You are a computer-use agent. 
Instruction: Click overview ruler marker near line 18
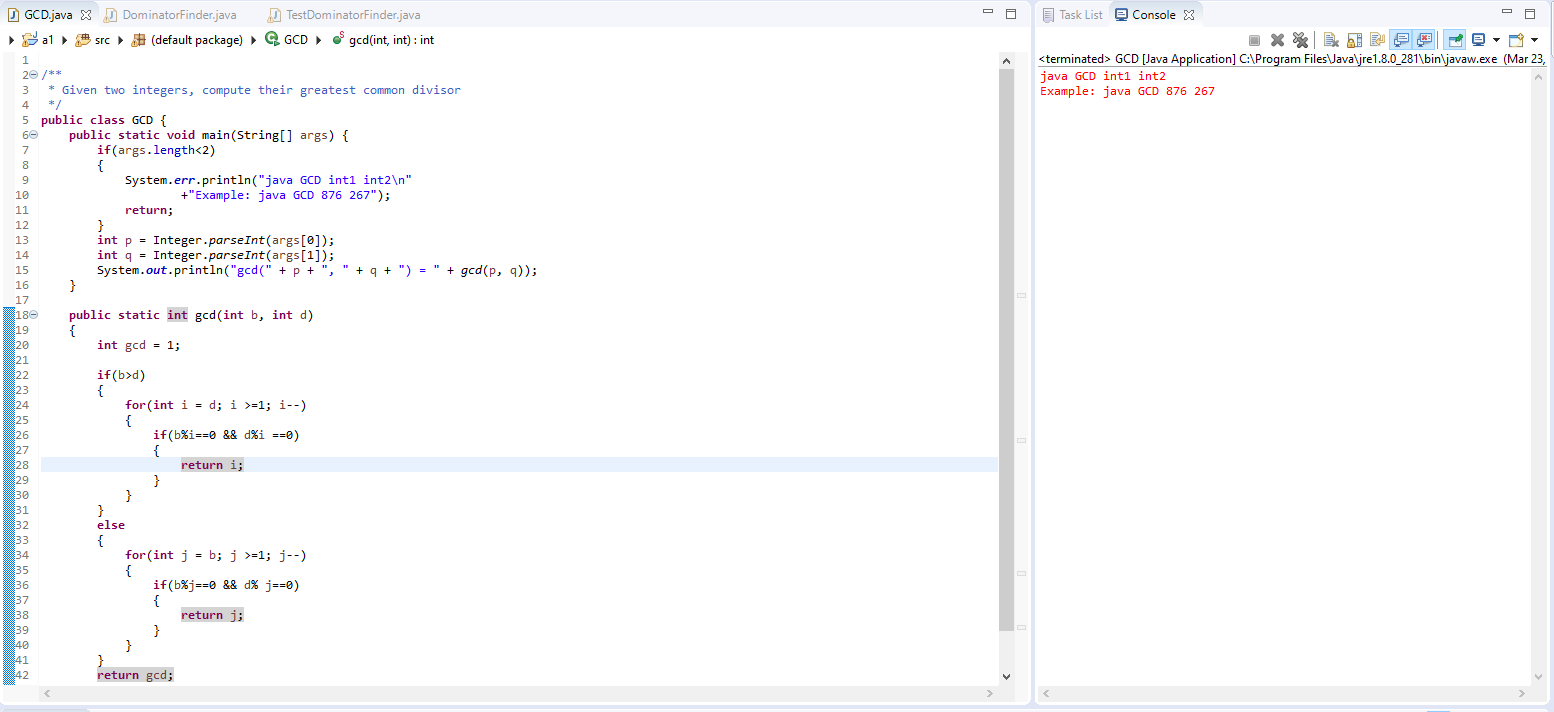1022,295
